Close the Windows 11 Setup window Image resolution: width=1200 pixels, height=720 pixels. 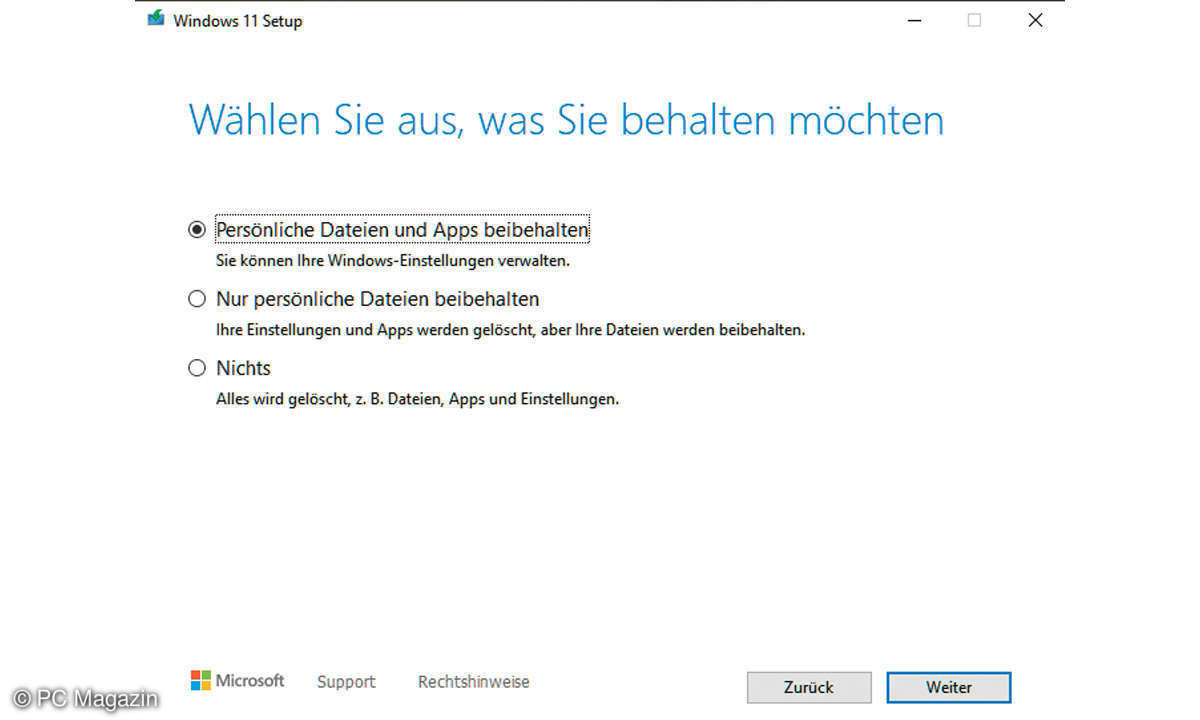(1035, 20)
